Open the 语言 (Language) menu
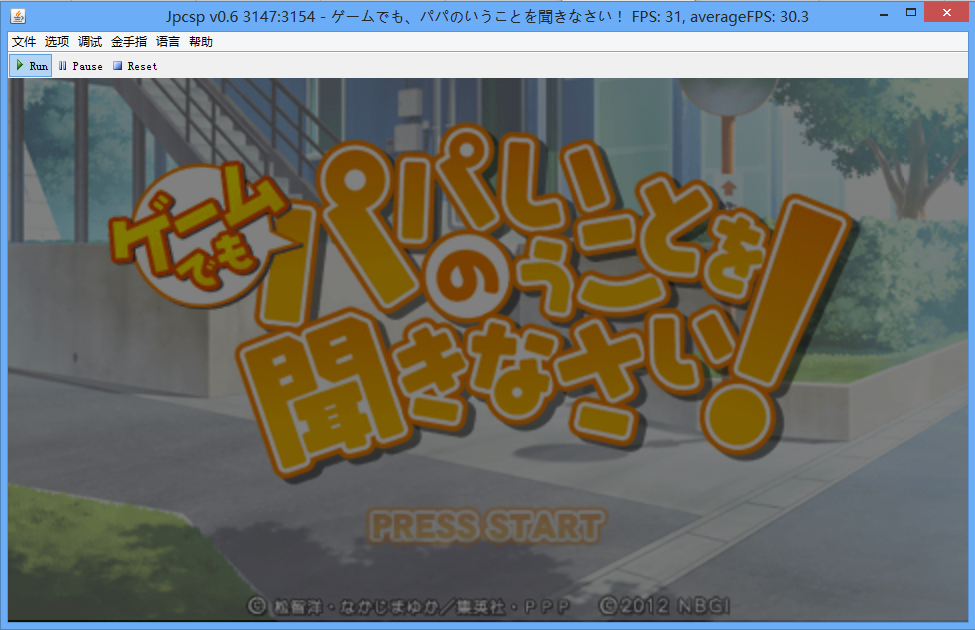Viewport: 975px width, 630px height. (x=168, y=42)
